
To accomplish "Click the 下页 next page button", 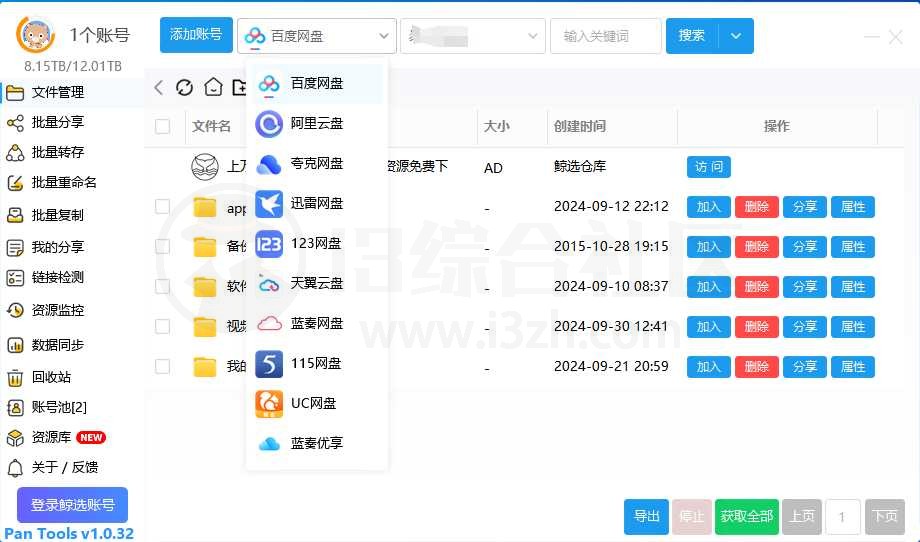I will tap(885, 516).
